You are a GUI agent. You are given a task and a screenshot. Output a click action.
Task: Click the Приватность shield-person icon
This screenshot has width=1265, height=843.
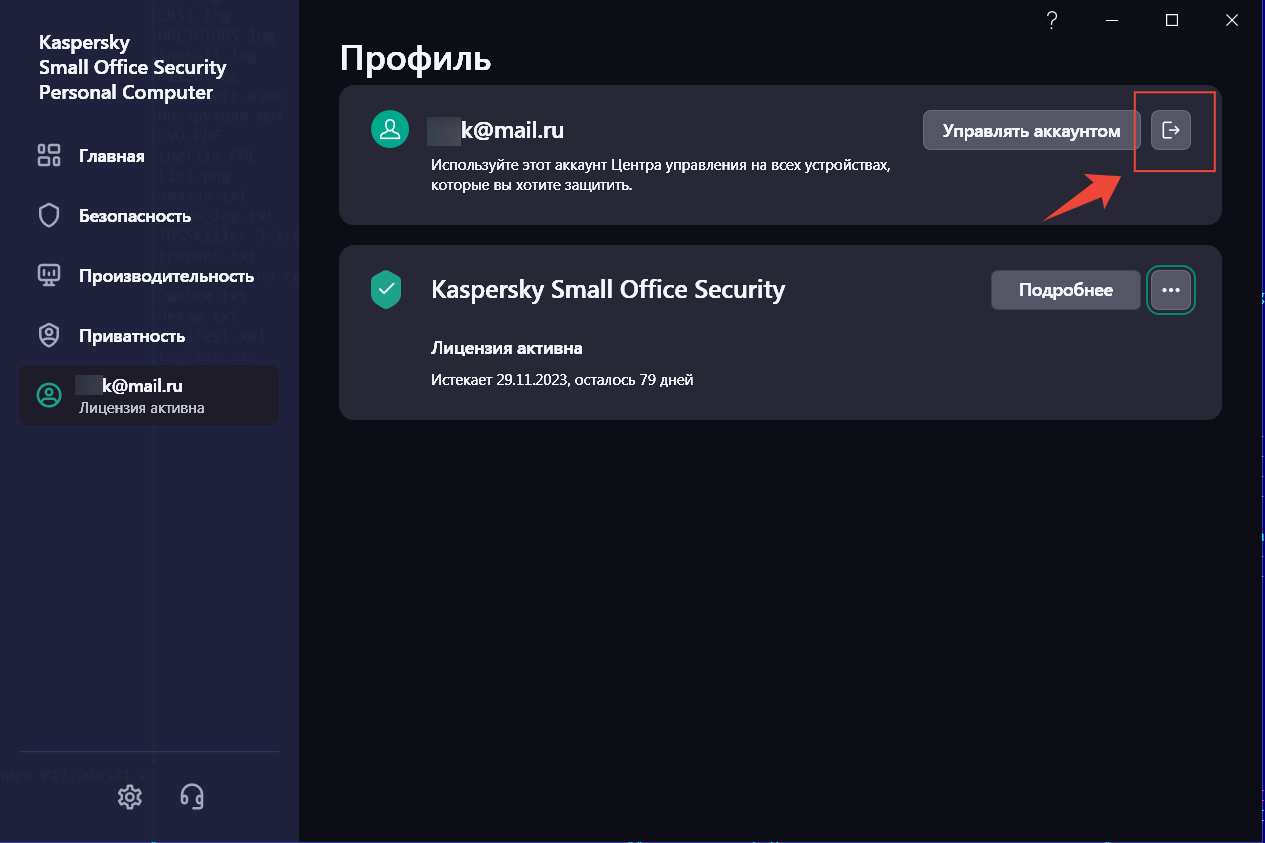click(49, 336)
